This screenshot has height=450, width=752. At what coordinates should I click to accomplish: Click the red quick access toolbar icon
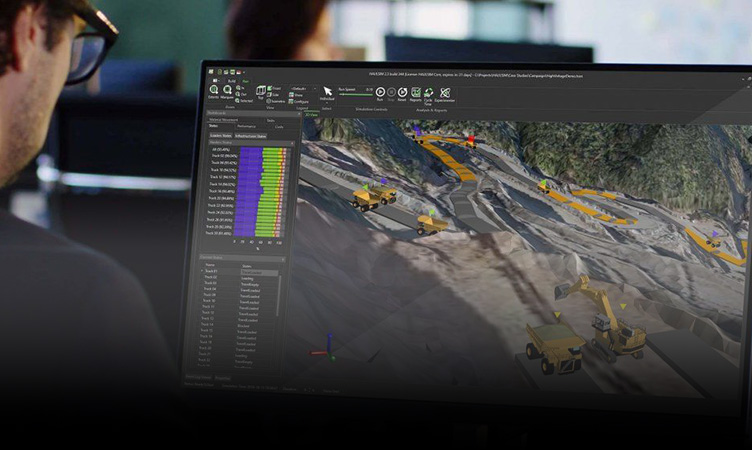[238, 72]
